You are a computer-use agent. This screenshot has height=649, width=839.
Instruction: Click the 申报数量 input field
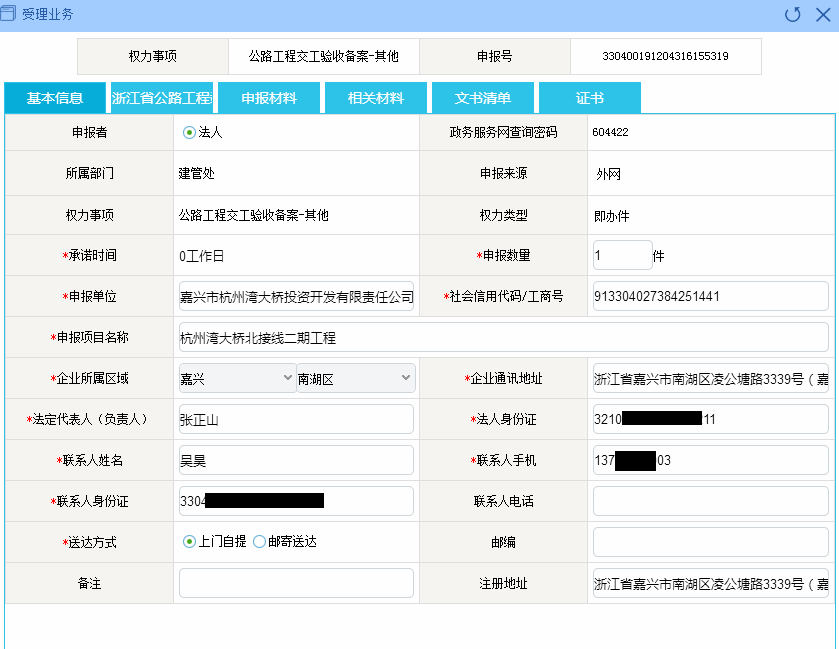[x=622, y=255]
